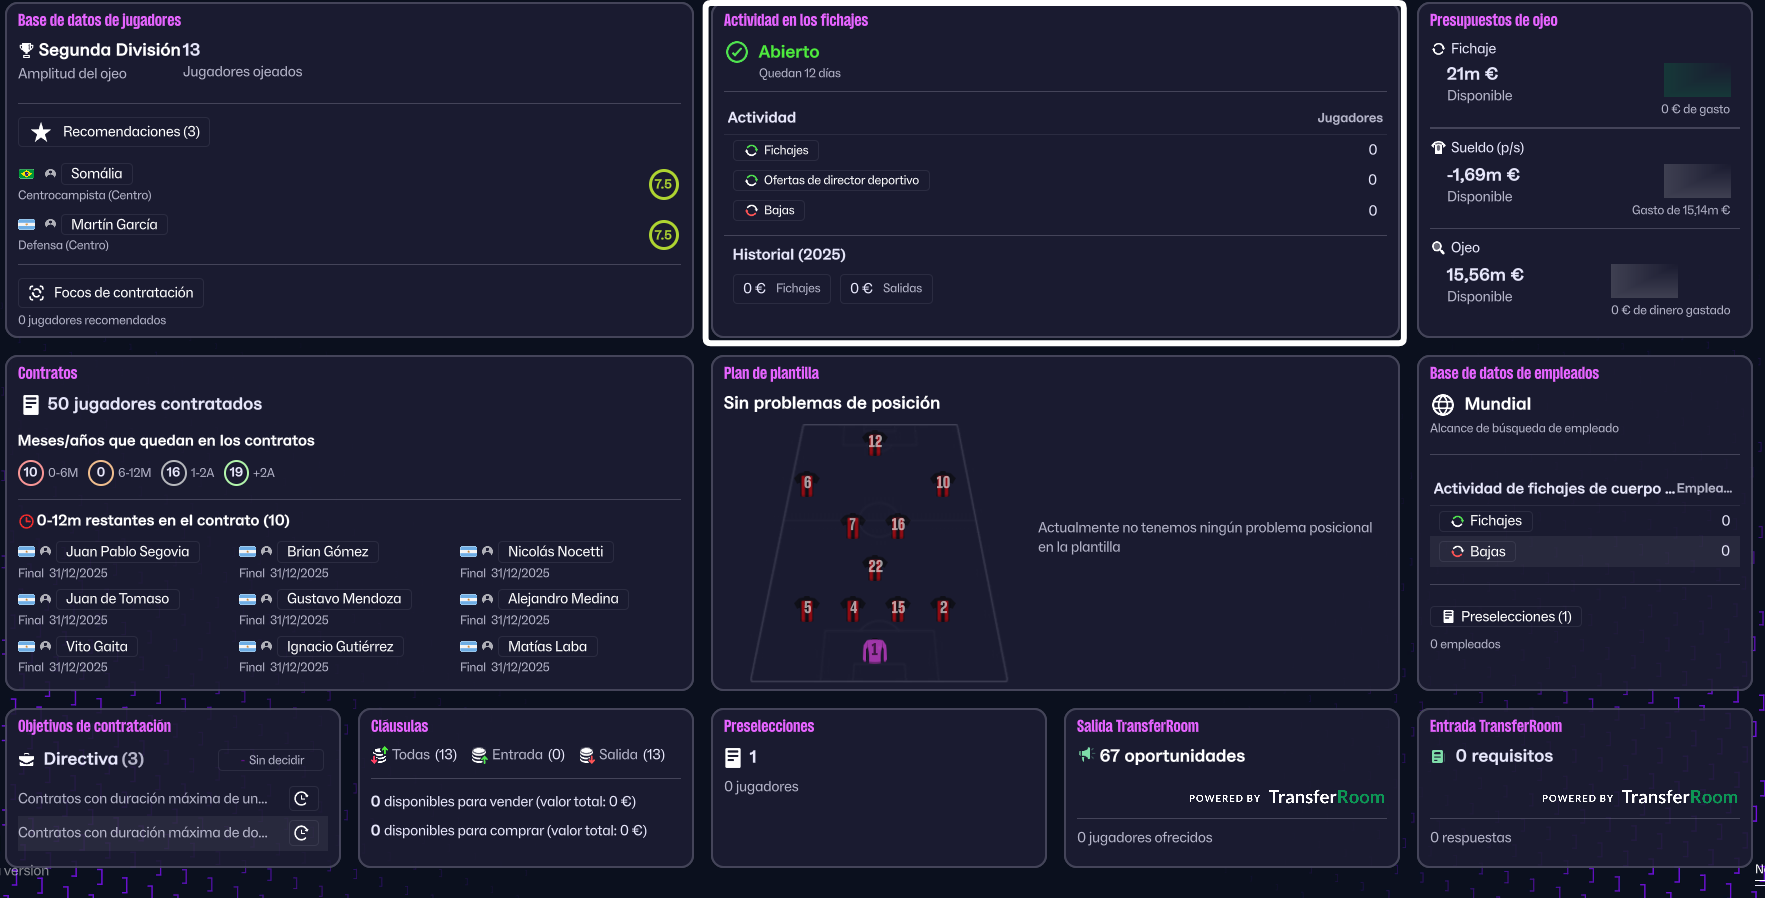Select the Entrada (0) clauses tab
This screenshot has height=898, width=1765.
pos(518,755)
